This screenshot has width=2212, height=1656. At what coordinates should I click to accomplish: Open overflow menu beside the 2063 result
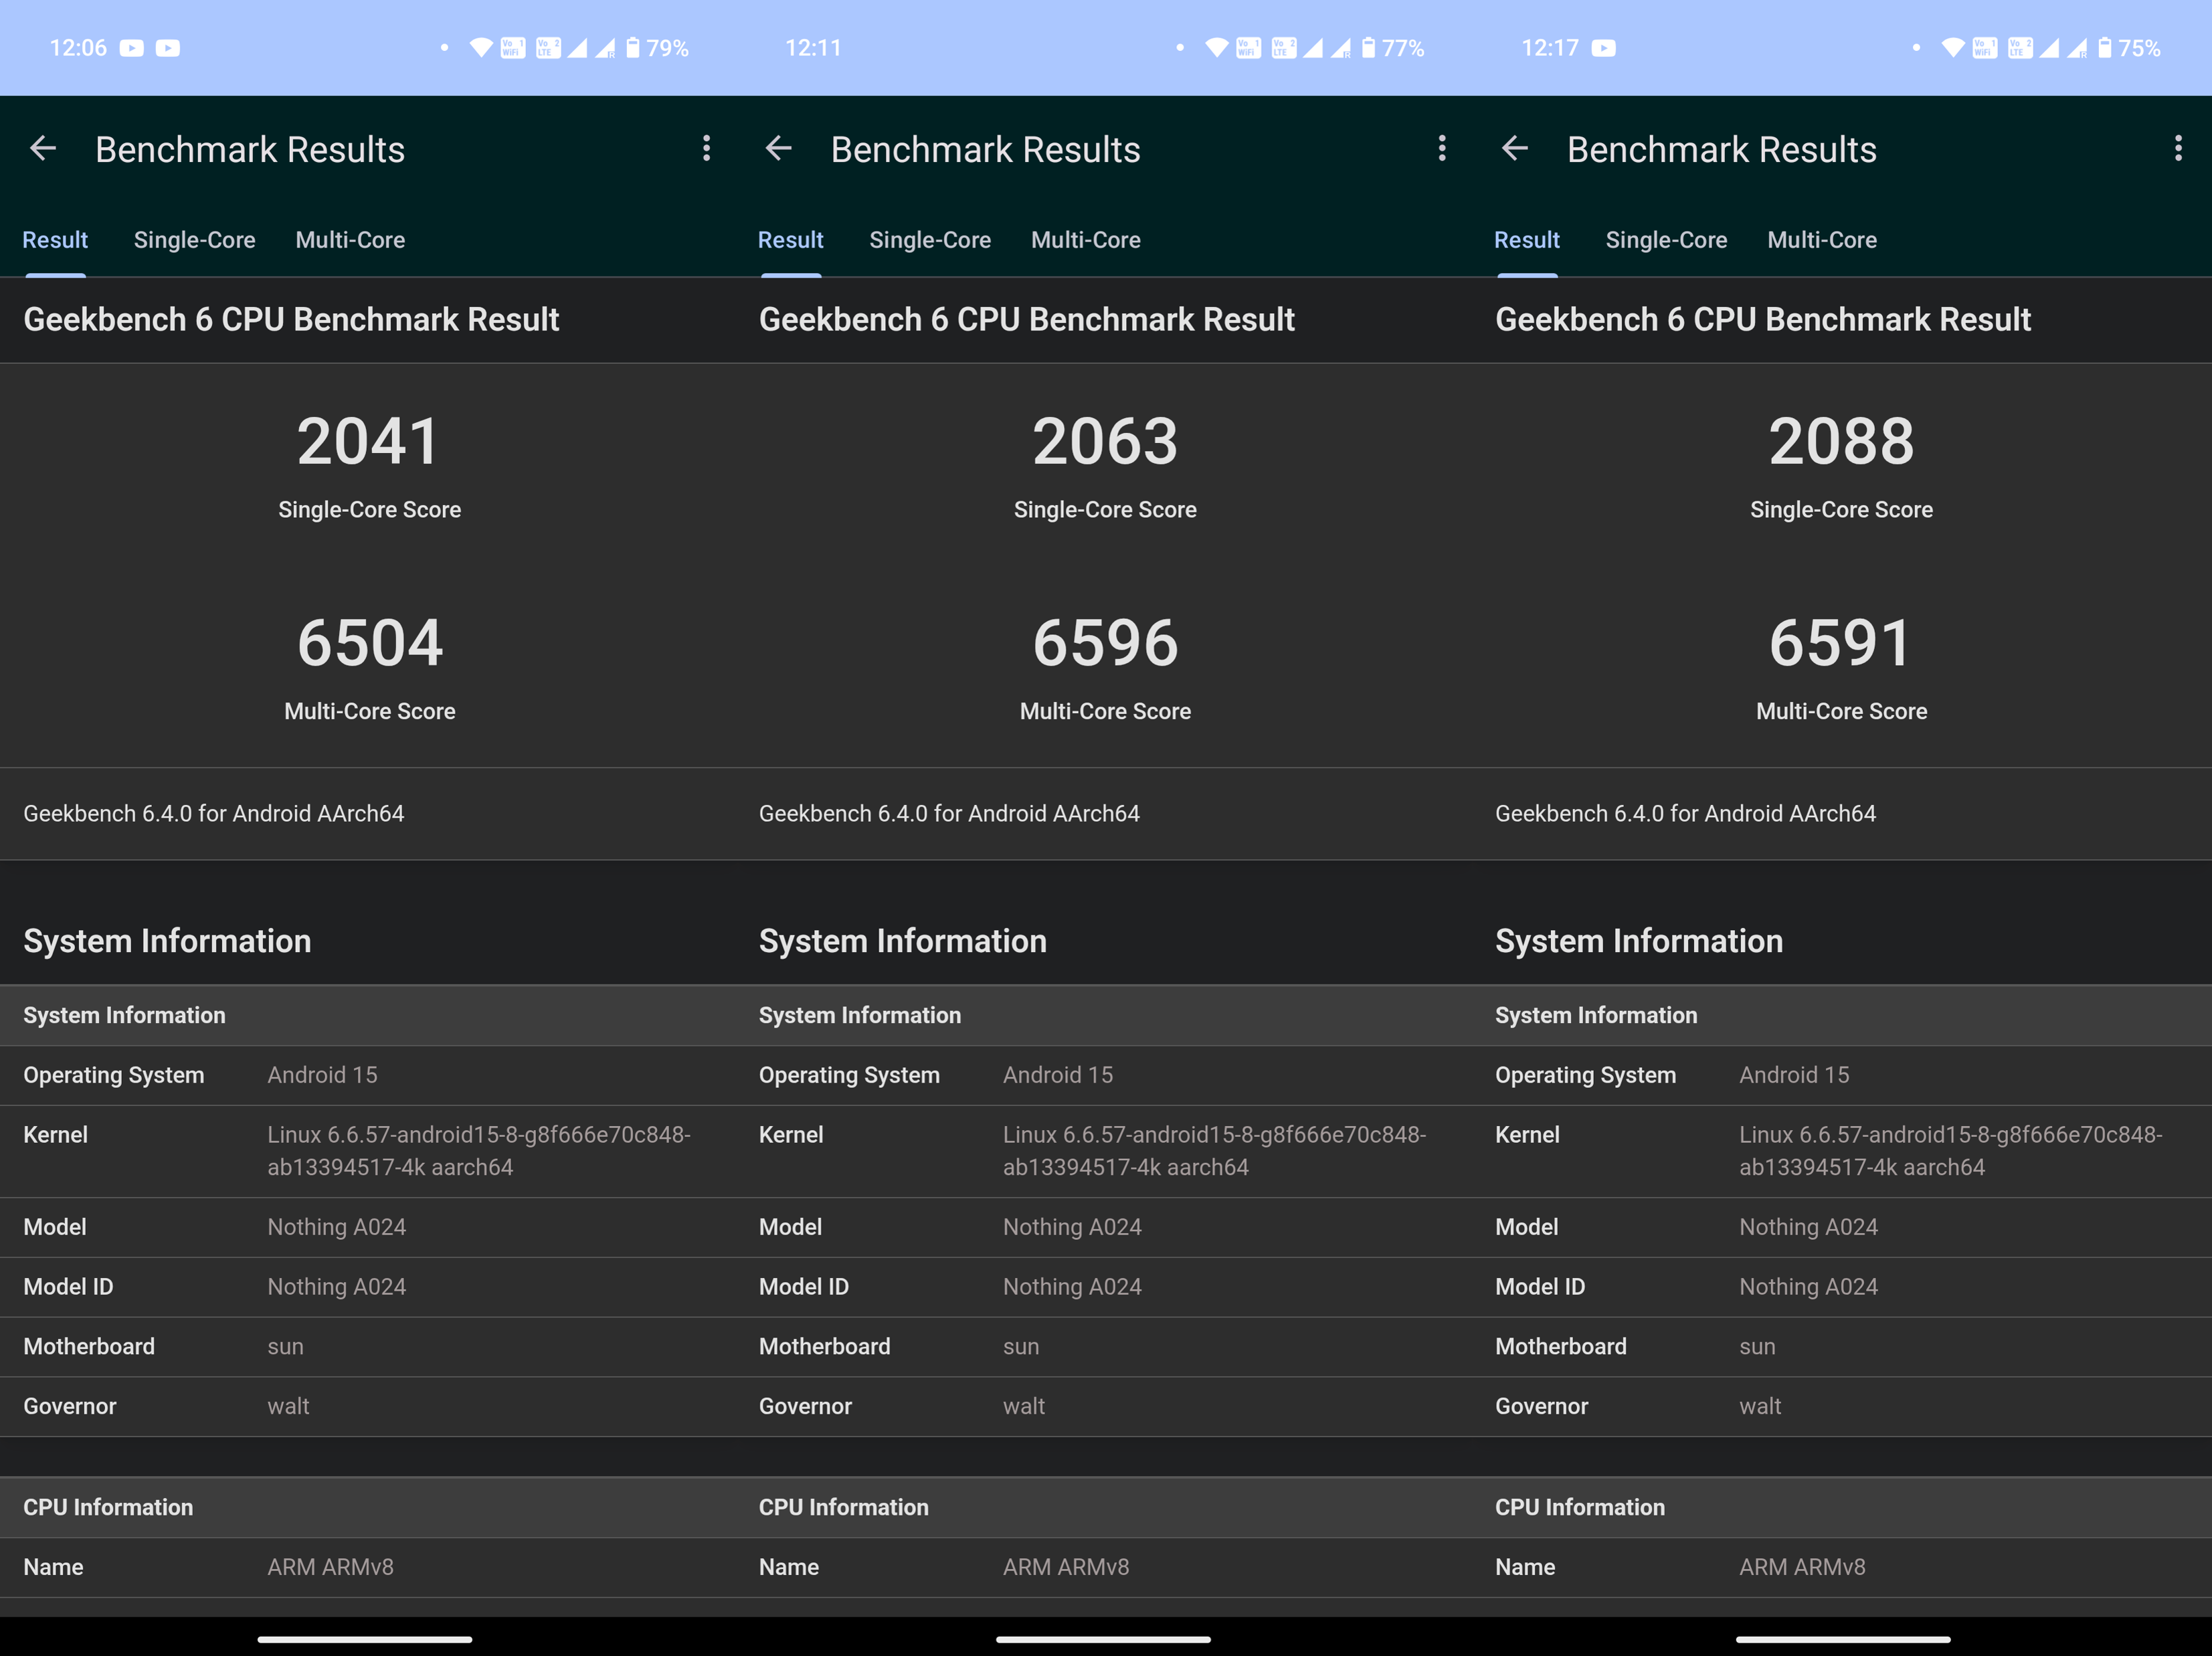click(x=1441, y=149)
